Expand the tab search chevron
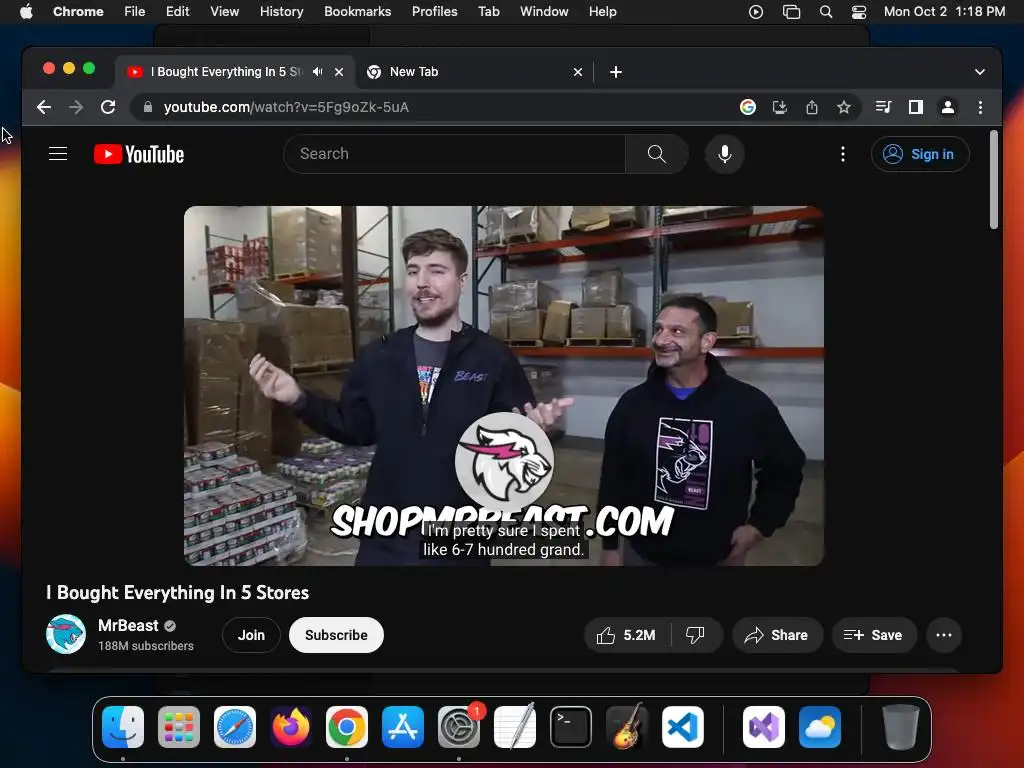Screen dimensions: 1024x768 980,72
